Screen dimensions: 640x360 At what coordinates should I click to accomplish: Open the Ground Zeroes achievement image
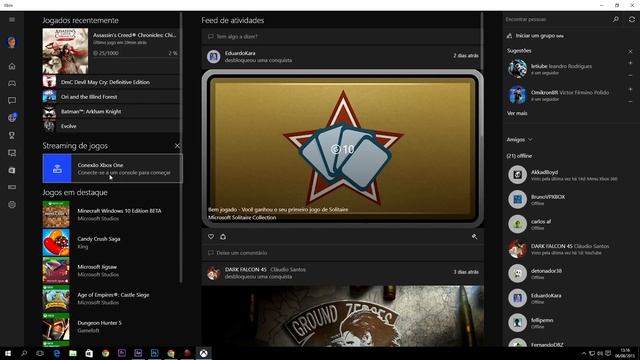click(x=343, y=316)
